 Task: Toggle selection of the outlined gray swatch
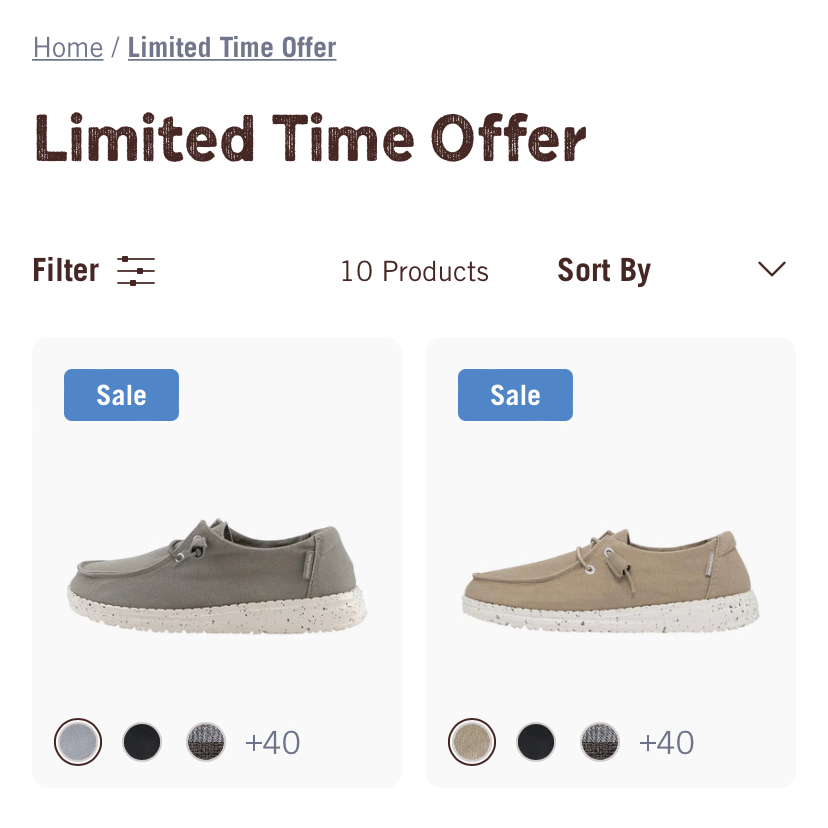click(78, 742)
